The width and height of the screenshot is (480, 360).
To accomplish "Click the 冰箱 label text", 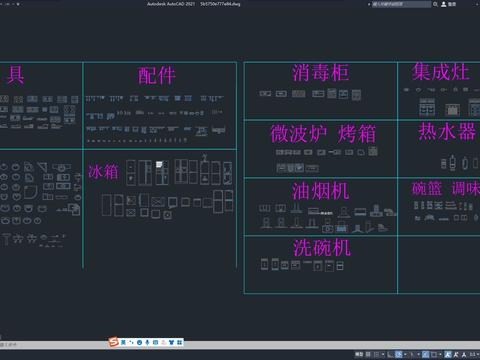I will click(x=103, y=172).
